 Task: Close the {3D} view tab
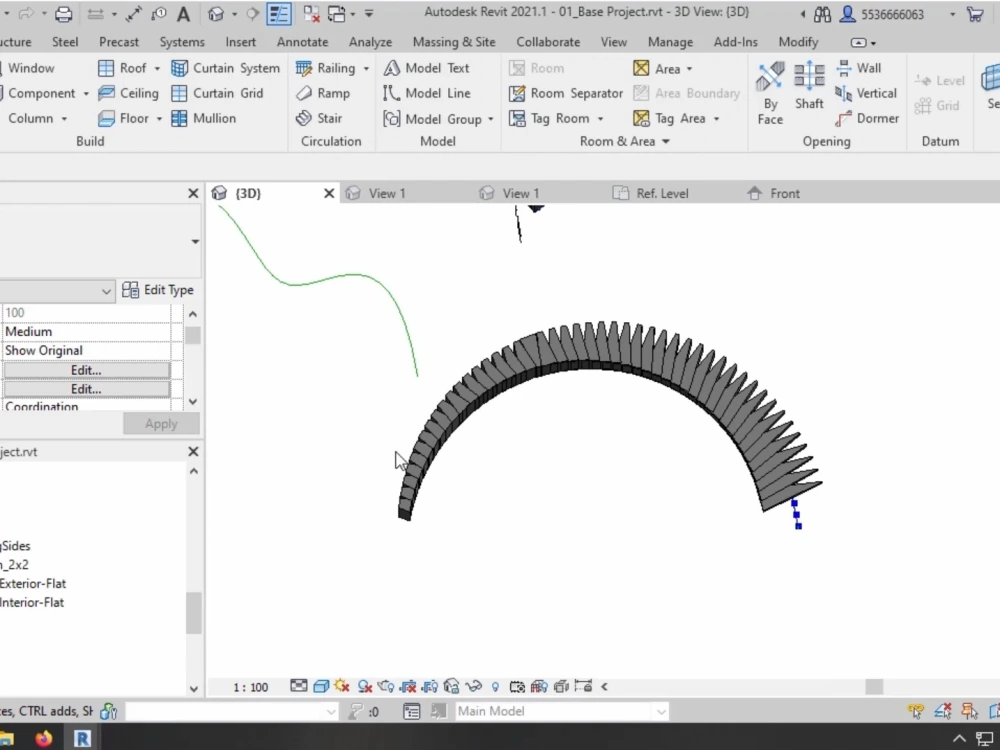[x=329, y=193]
